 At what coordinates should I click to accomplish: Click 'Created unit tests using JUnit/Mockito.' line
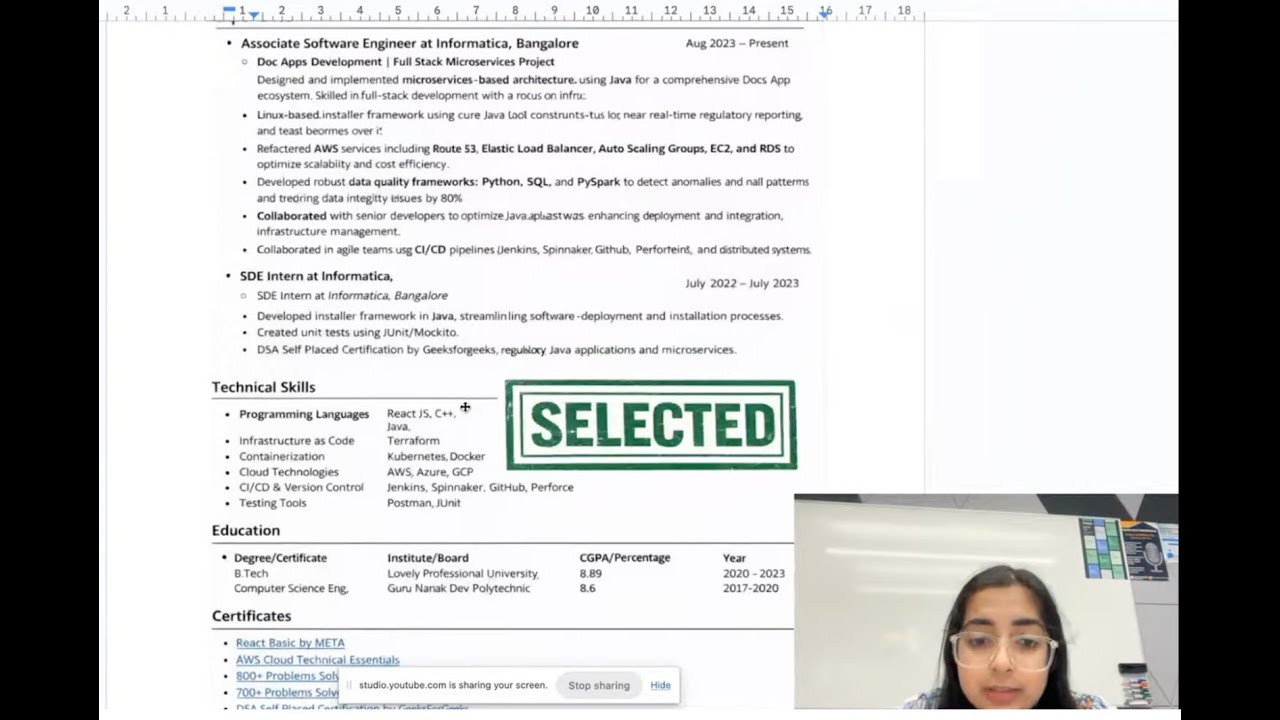point(357,332)
